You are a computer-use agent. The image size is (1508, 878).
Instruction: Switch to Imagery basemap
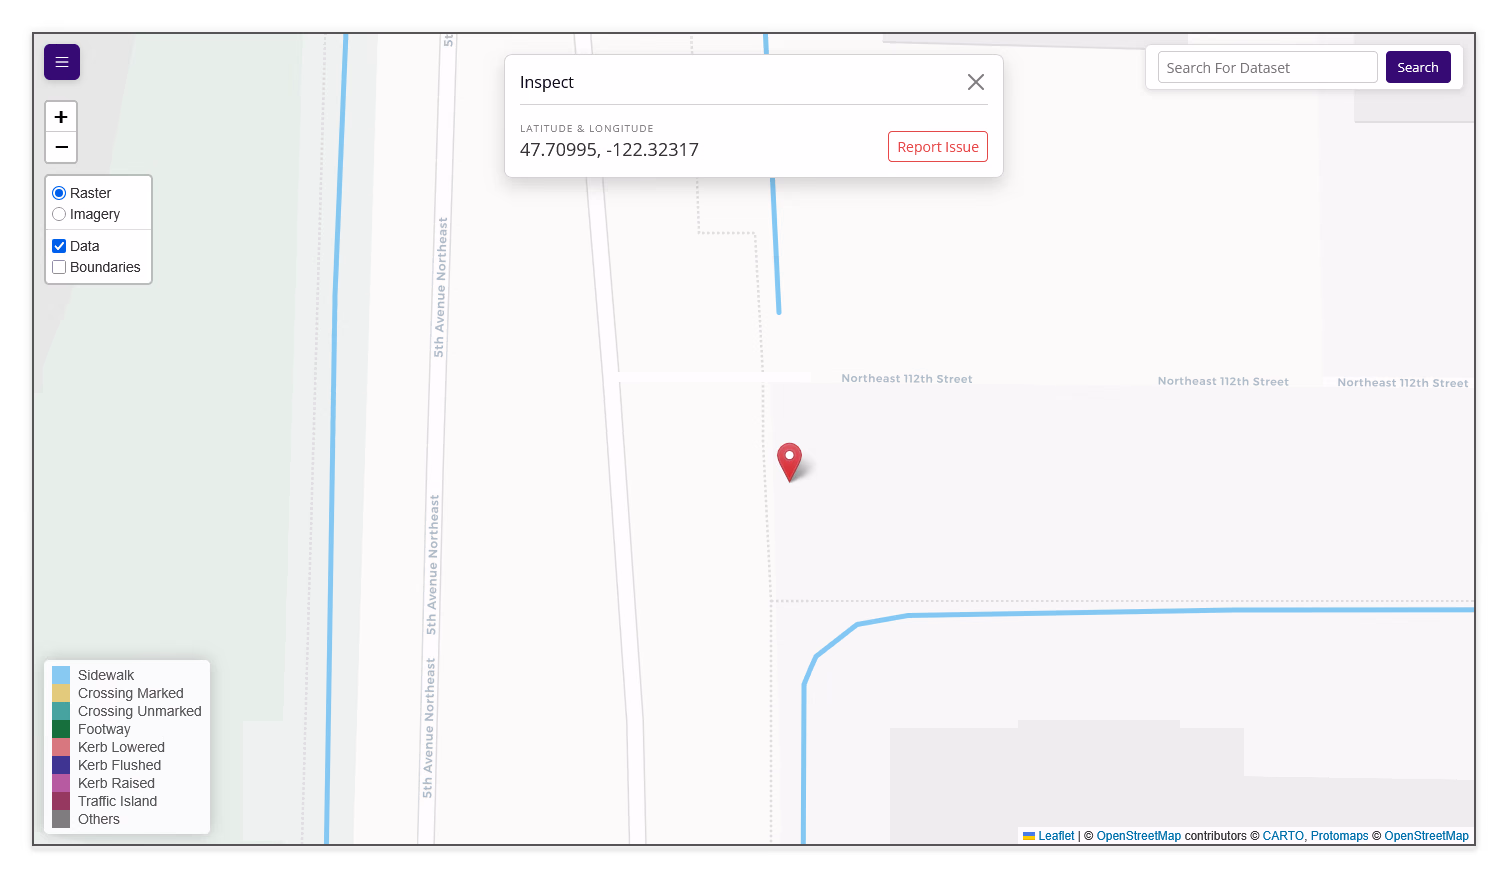[59, 214]
